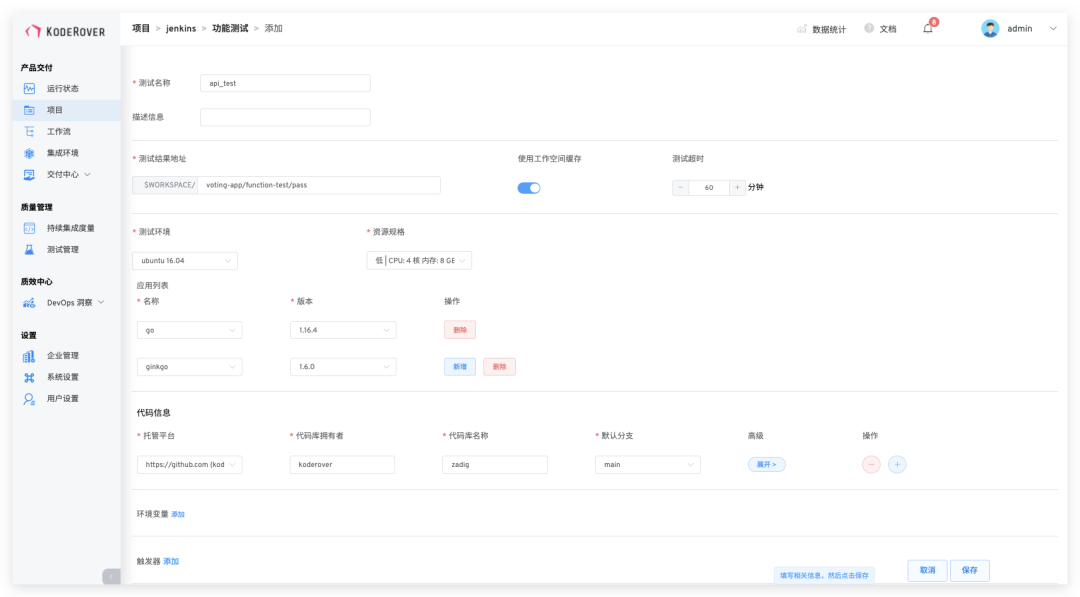This screenshot has width=1080, height=597.
Task: Click the 工作流 sidebar icon
Action: click(x=29, y=132)
